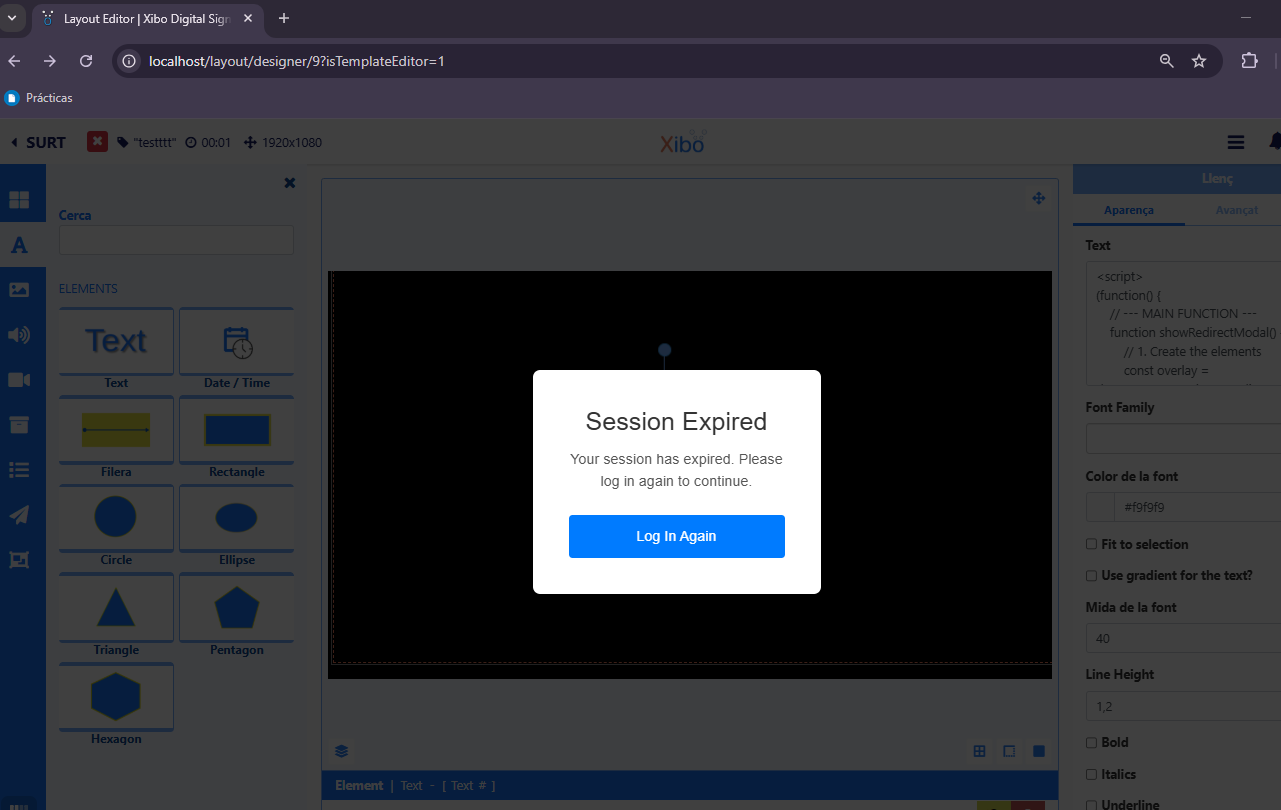Close the Elements panel with the X
Viewport: 1281px width, 810px height.
290,183
